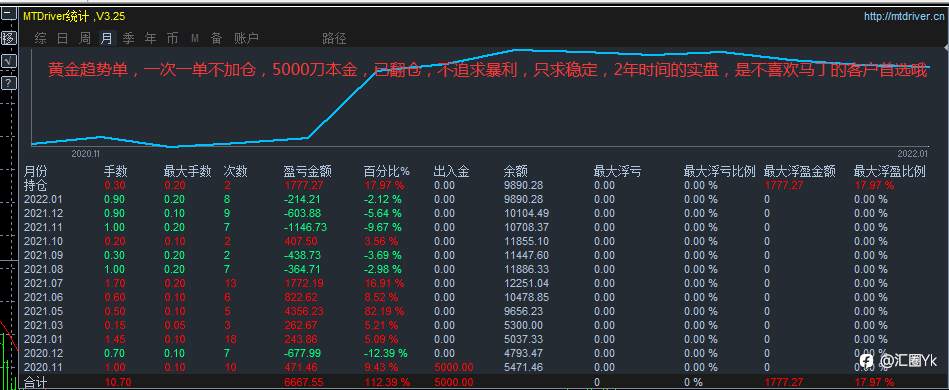Click total percentage 112.39 %
Screen dimensions: 949x390
pos(387,382)
